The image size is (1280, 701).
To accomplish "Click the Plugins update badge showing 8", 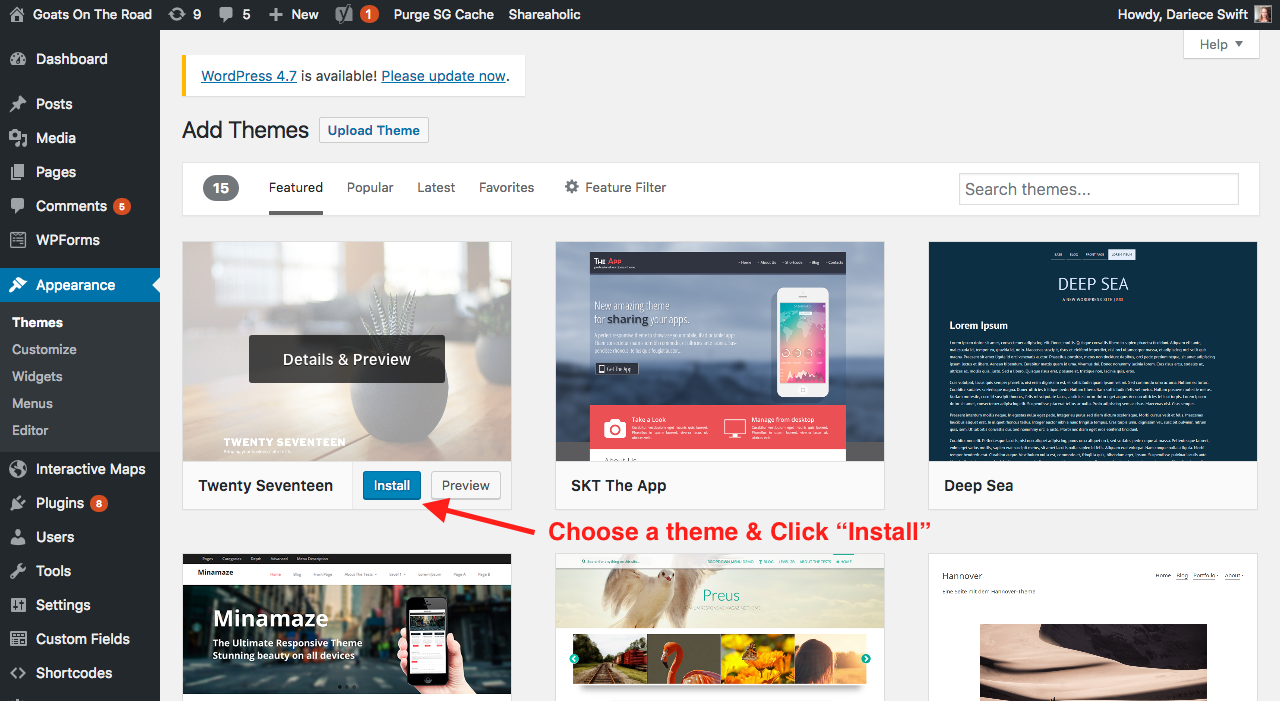I will point(99,503).
